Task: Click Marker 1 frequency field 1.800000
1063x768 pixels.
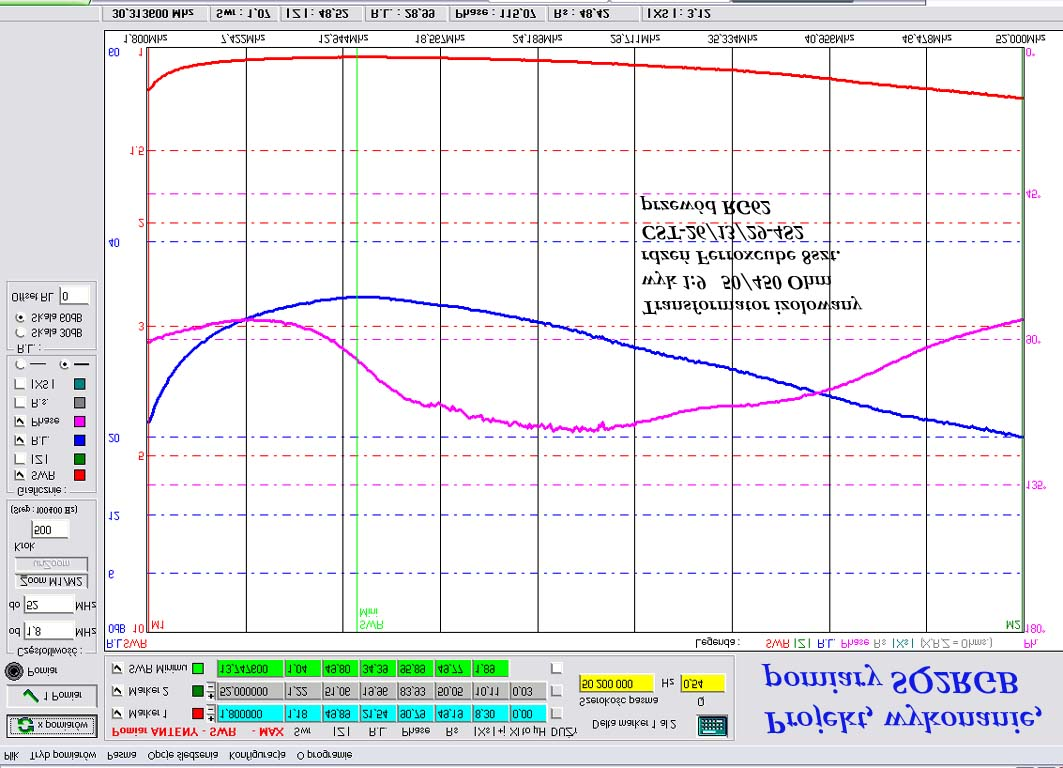Action: tap(250, 714)
